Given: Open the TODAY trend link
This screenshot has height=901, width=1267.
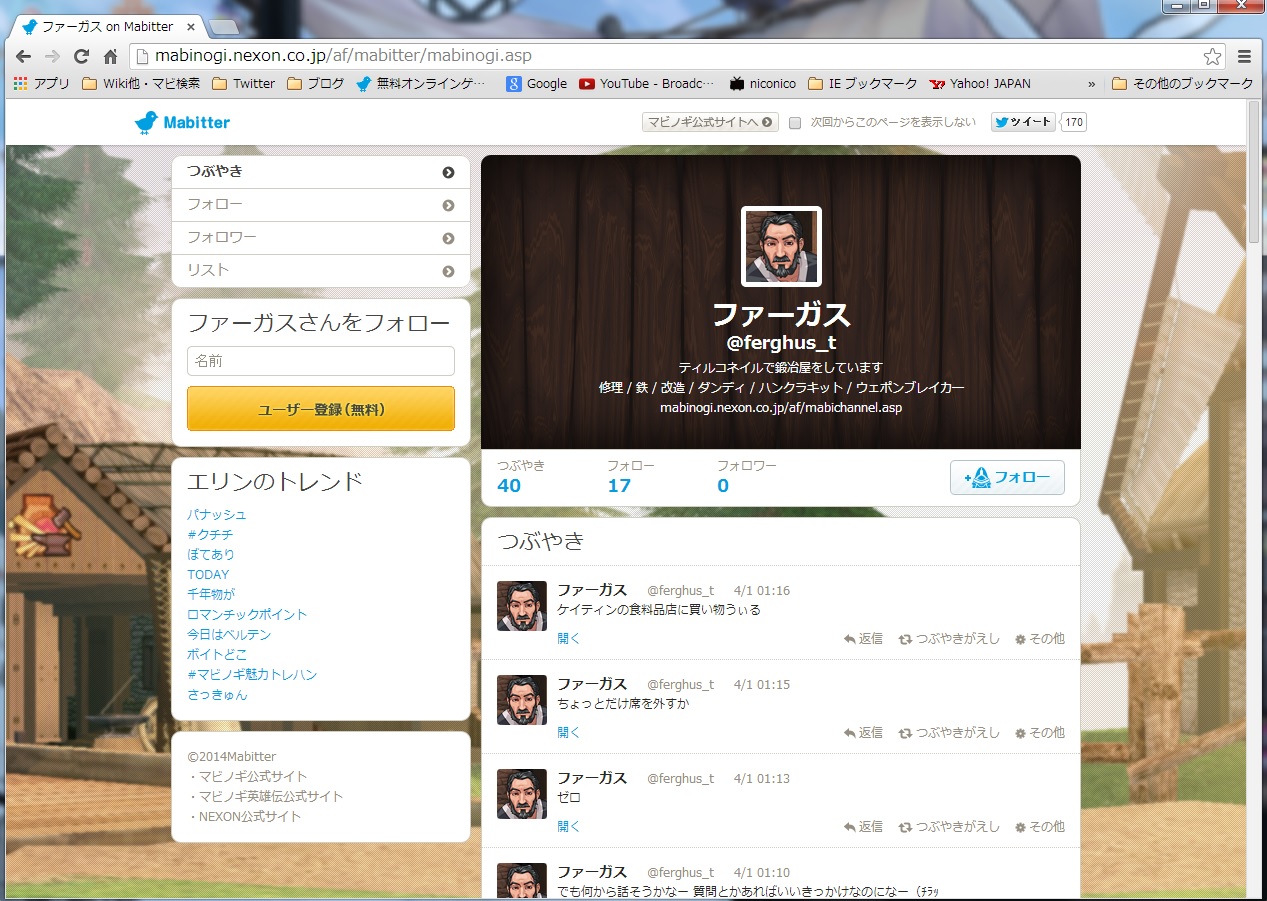Looking at the screenshot, I should point(208,574).
